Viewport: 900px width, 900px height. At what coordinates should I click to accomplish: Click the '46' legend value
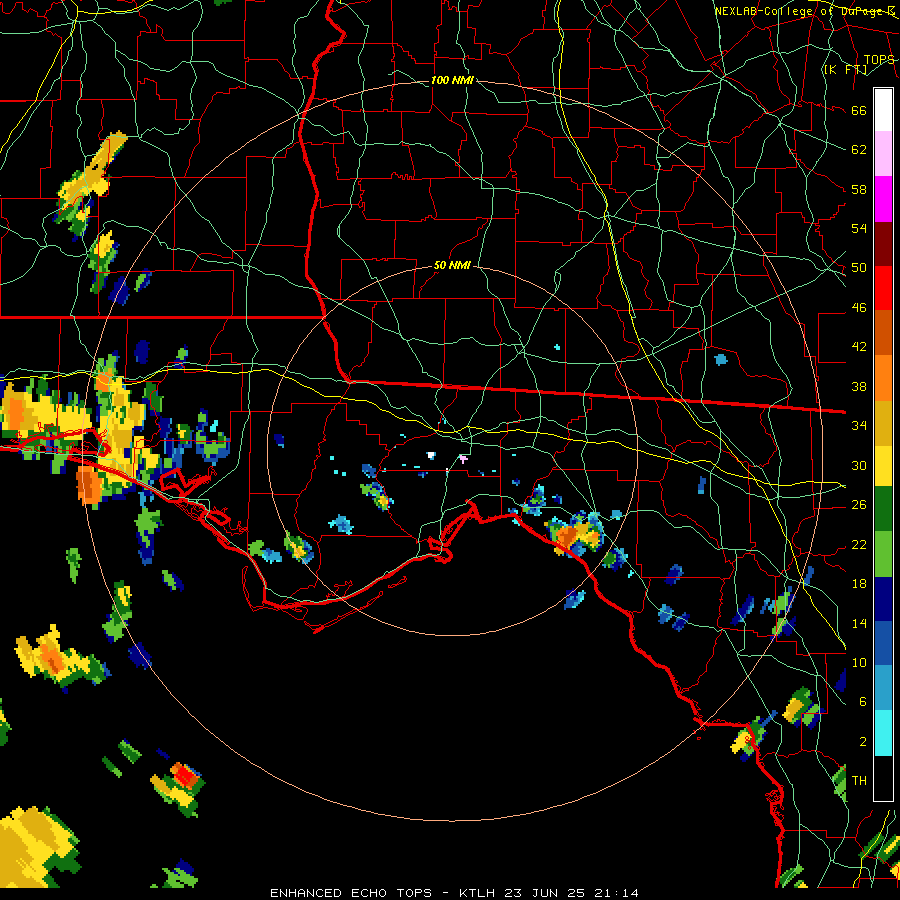click(x=859, y=308)
